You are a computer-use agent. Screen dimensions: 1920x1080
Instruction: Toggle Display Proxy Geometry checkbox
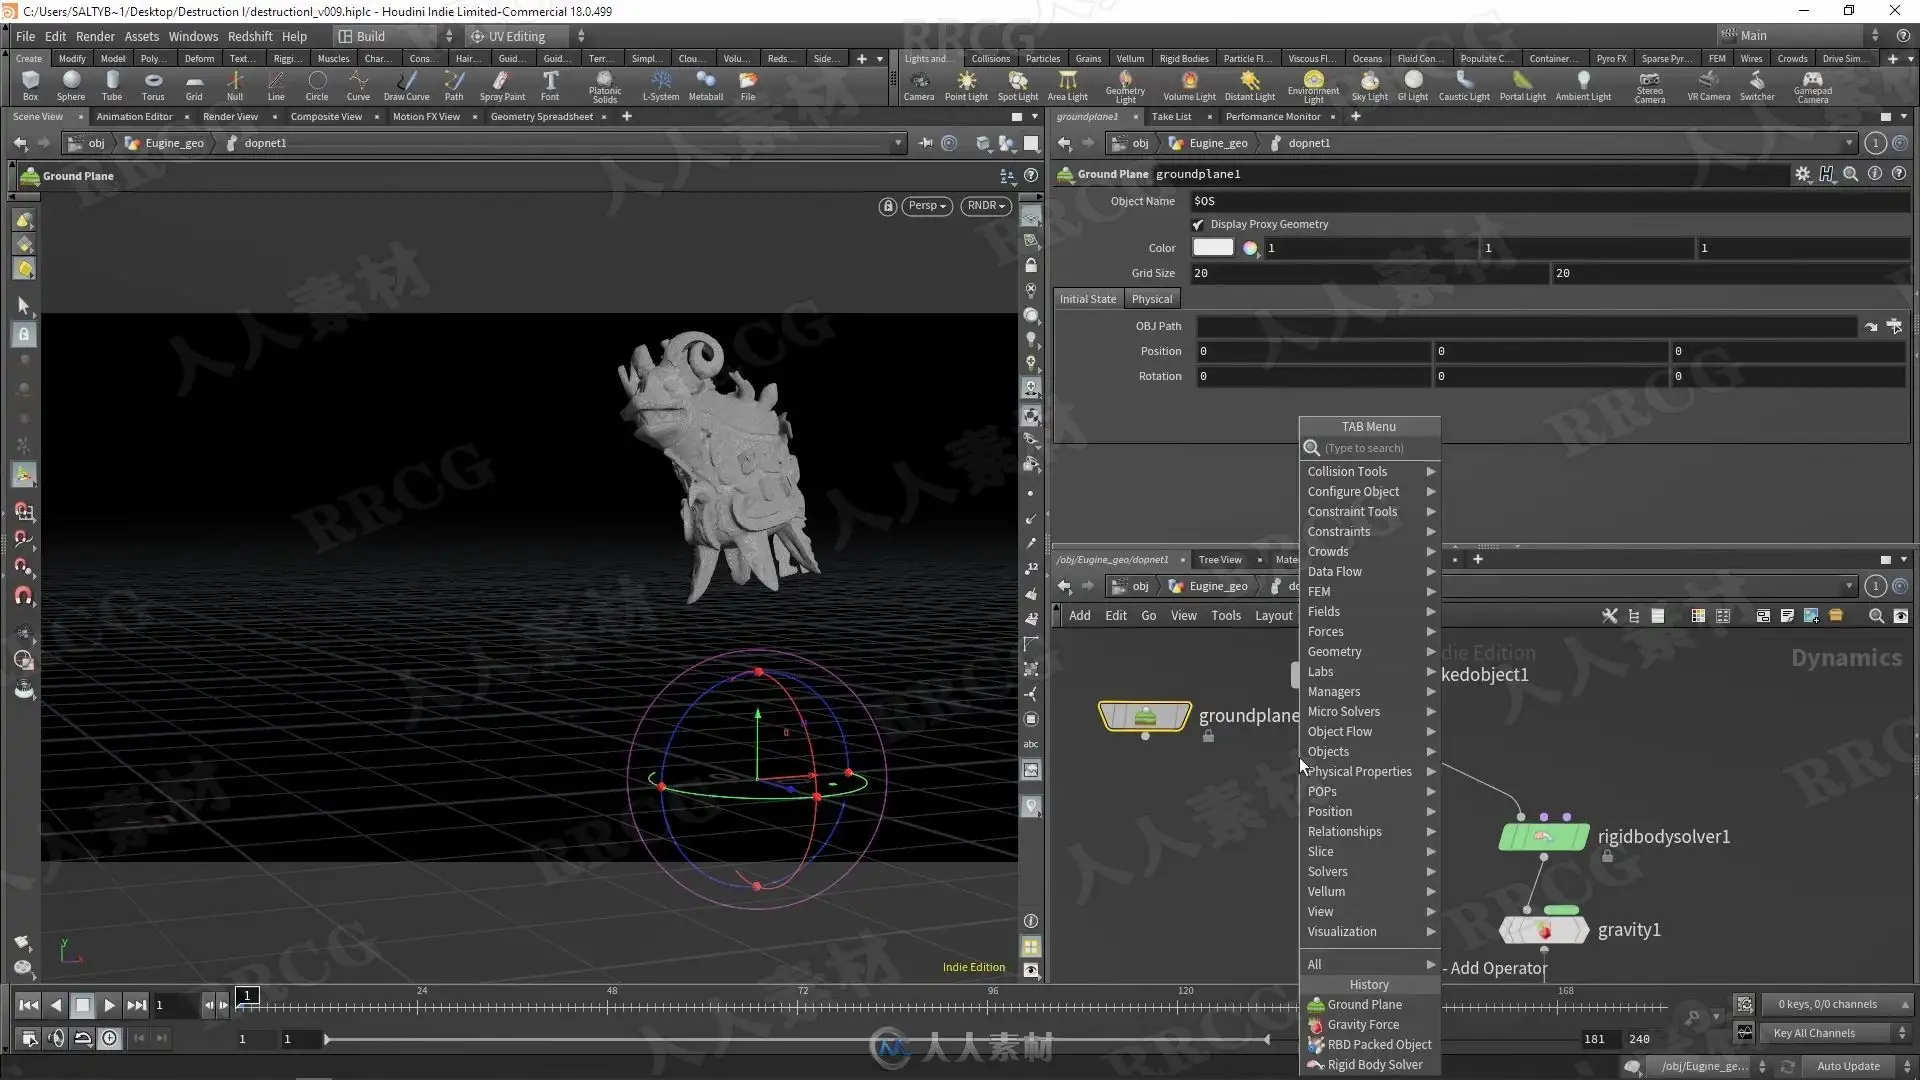(1198, 225)
